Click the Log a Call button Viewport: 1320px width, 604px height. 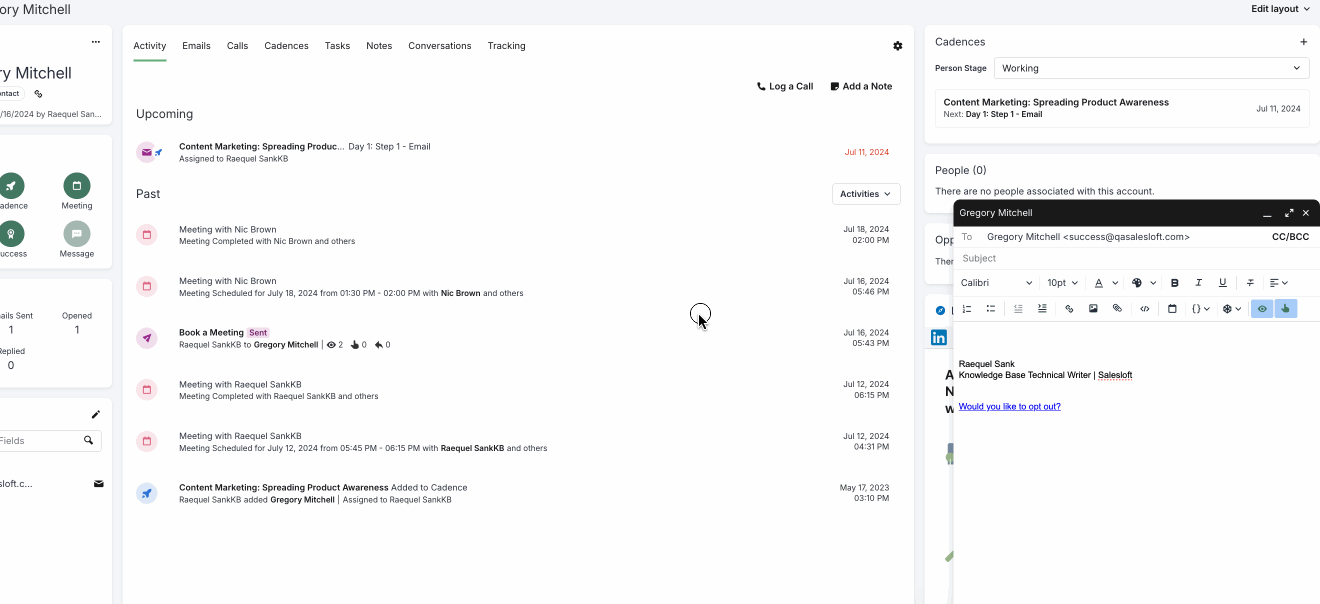coord(785,86)
